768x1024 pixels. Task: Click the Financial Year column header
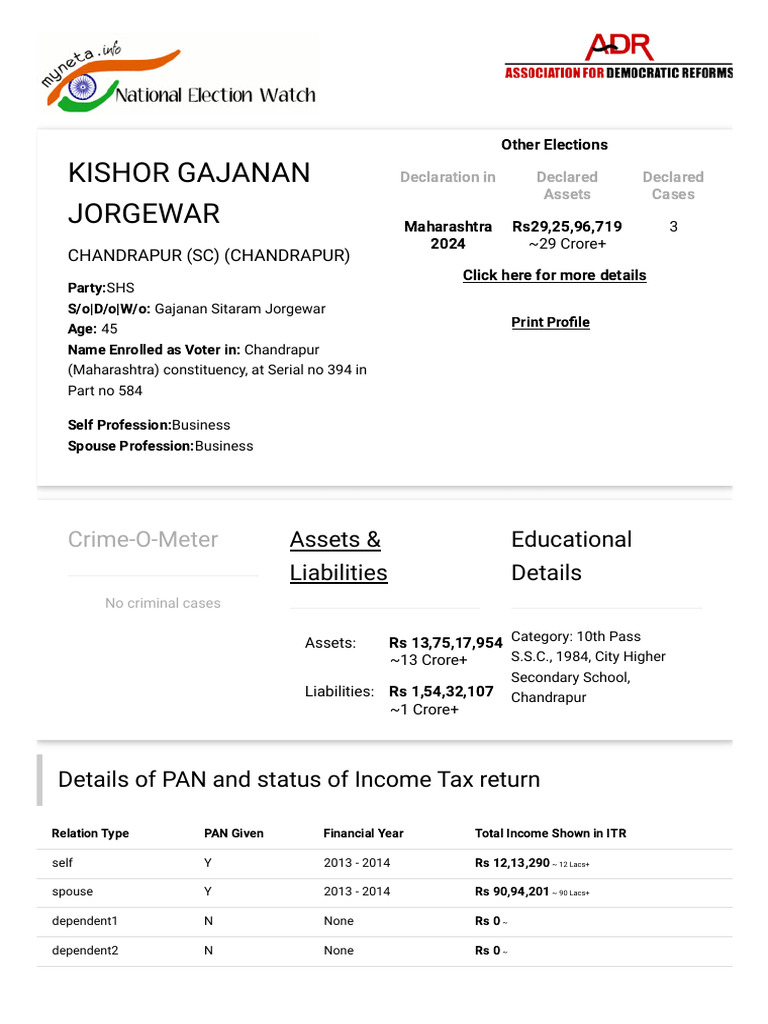[363, 833]
